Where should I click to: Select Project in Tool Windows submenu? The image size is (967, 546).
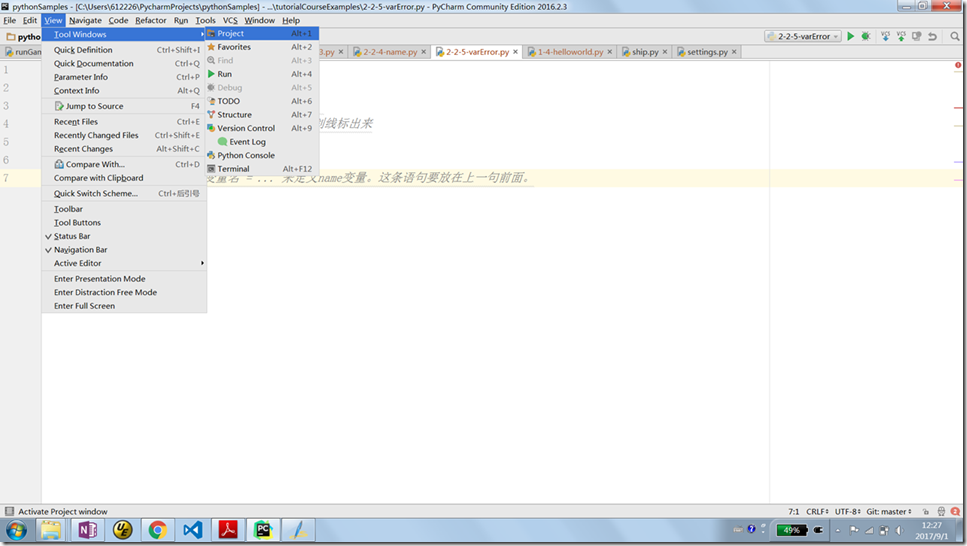coord(263,33)
